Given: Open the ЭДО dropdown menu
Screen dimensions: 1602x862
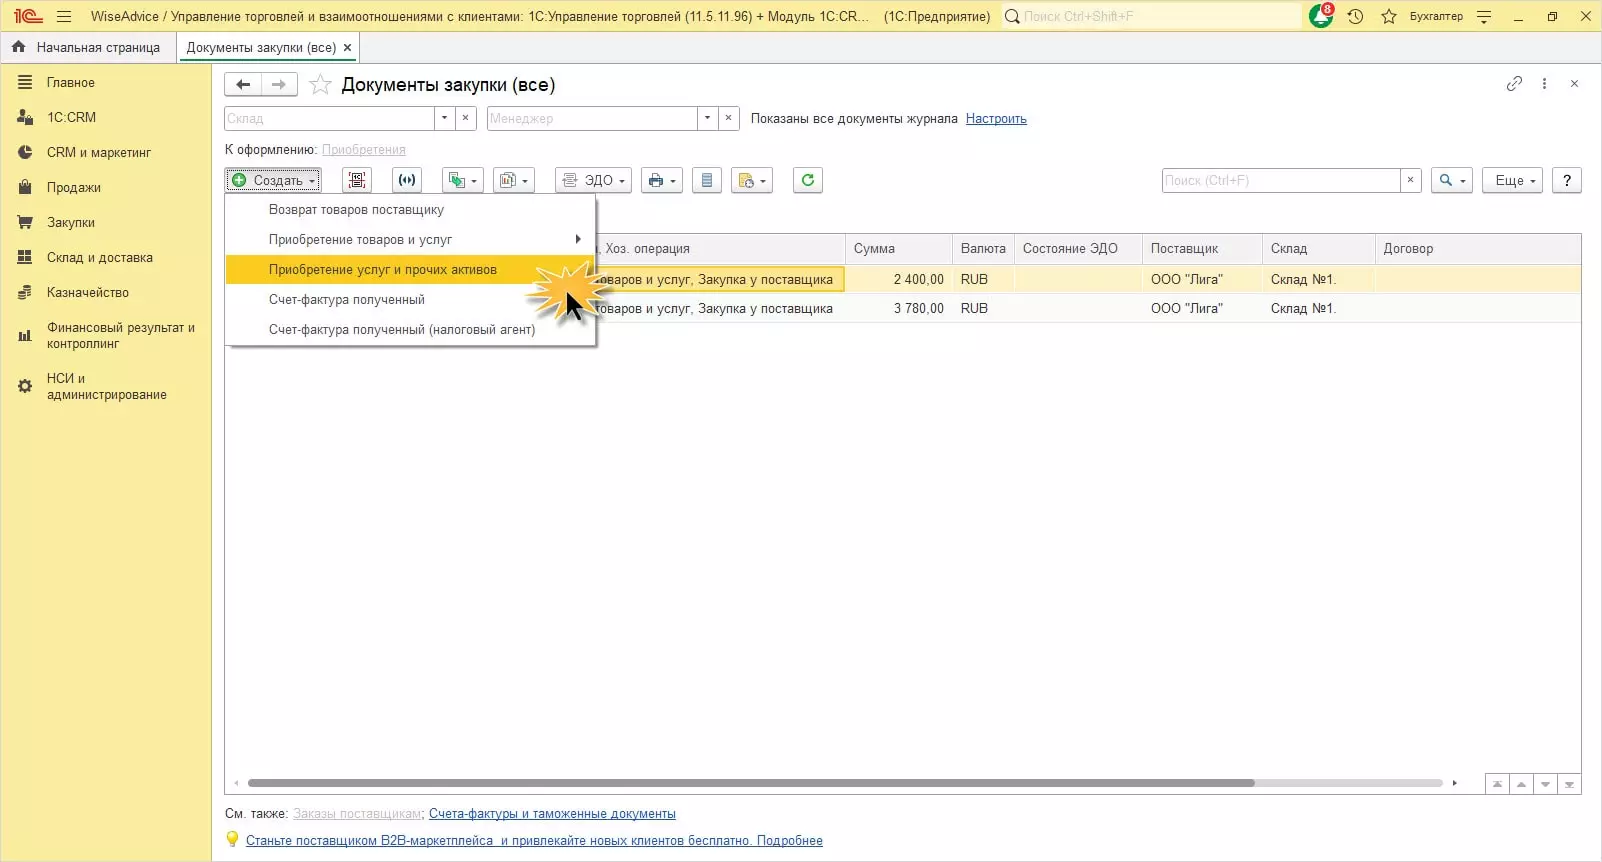Looking at the screenshot, I should click(593, 180).
